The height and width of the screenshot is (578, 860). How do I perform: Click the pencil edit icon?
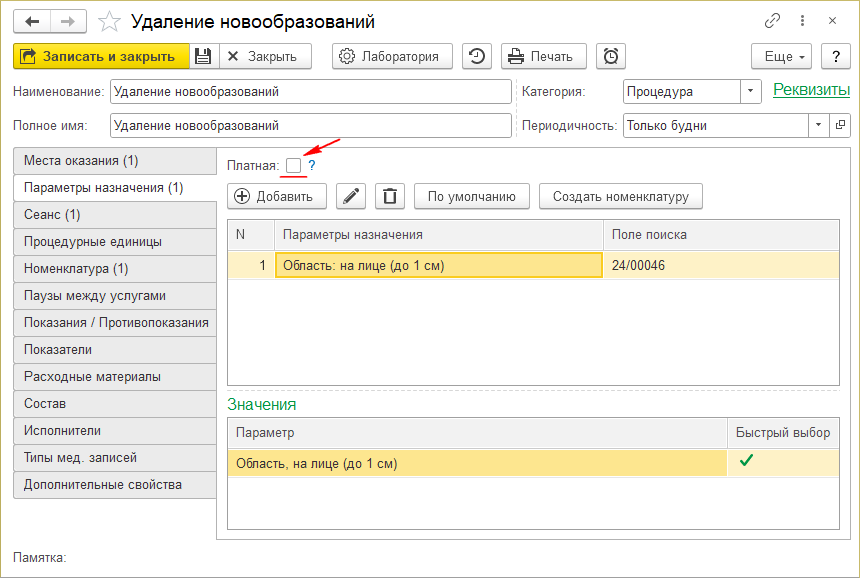pyautogui.click(x=350, y=196)
